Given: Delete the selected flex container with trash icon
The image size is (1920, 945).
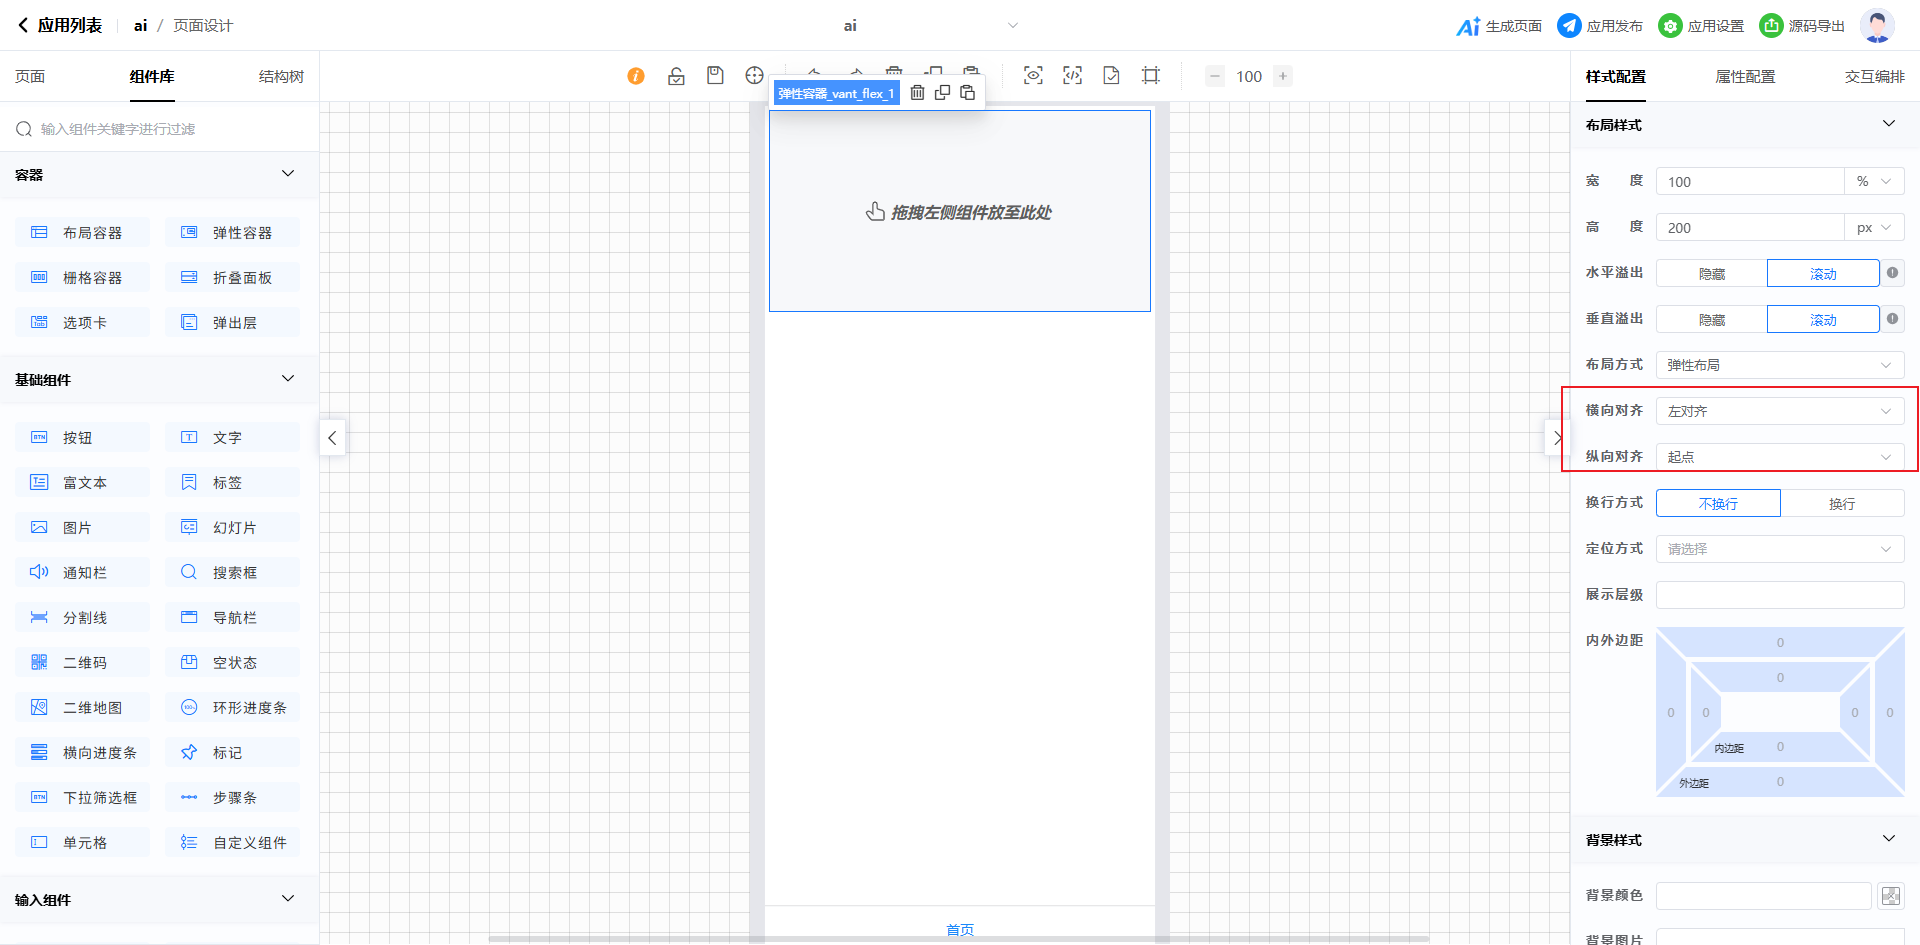Looking at the screenshot, I should pos(917,93).
